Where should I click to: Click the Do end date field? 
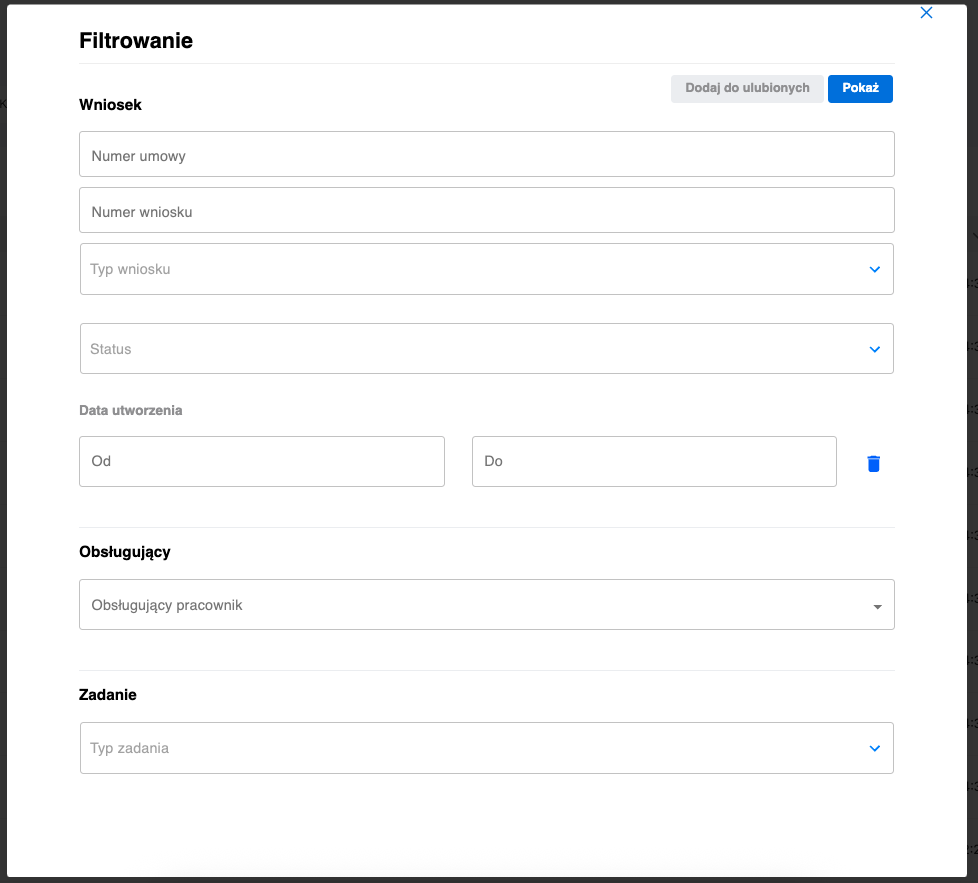click(653, 461)
